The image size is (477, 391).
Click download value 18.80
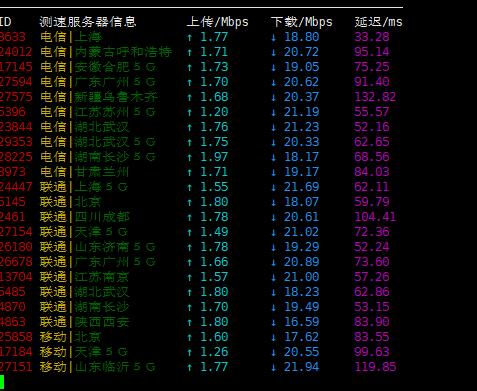(x=301, y=37)
